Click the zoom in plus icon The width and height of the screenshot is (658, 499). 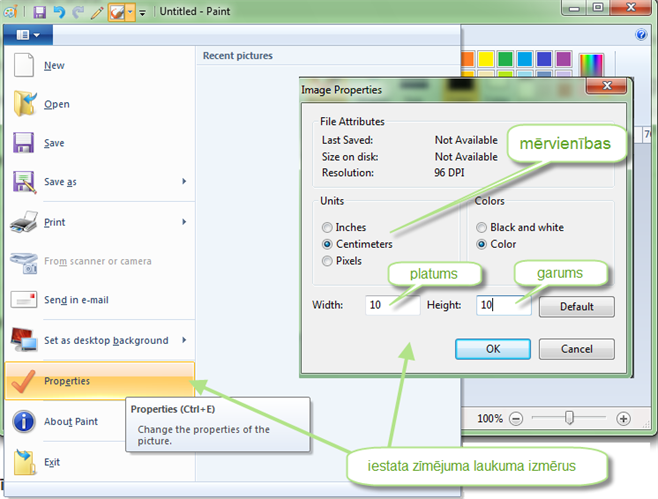624,418
